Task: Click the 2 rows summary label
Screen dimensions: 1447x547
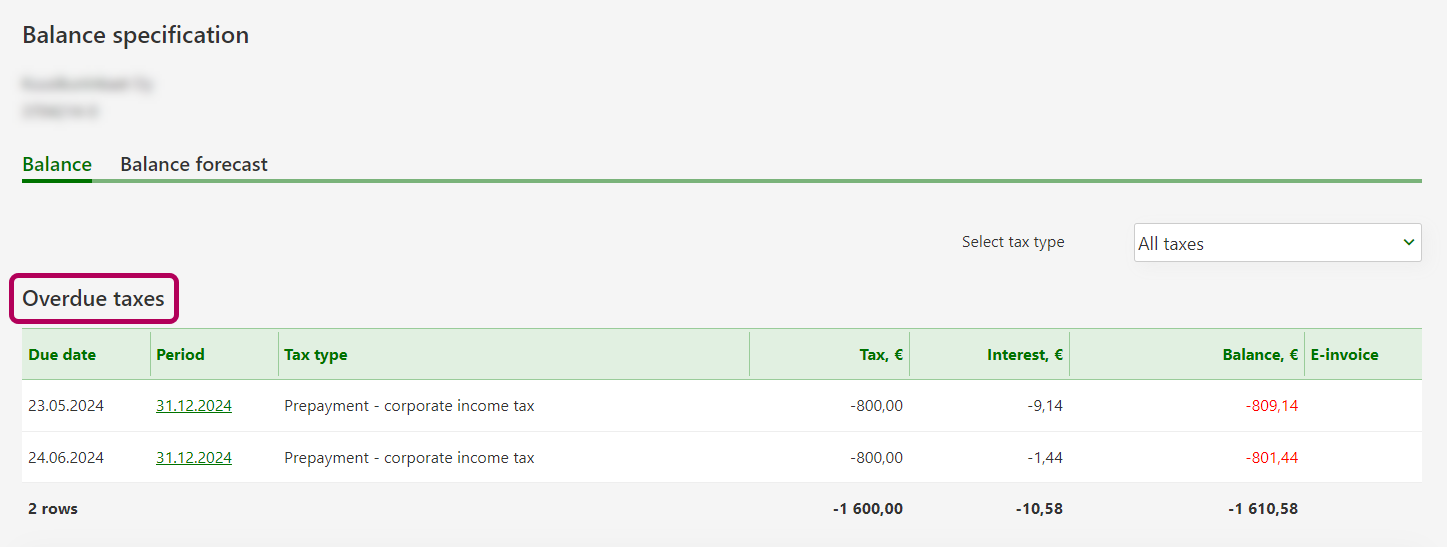Action: pos(53,509)
